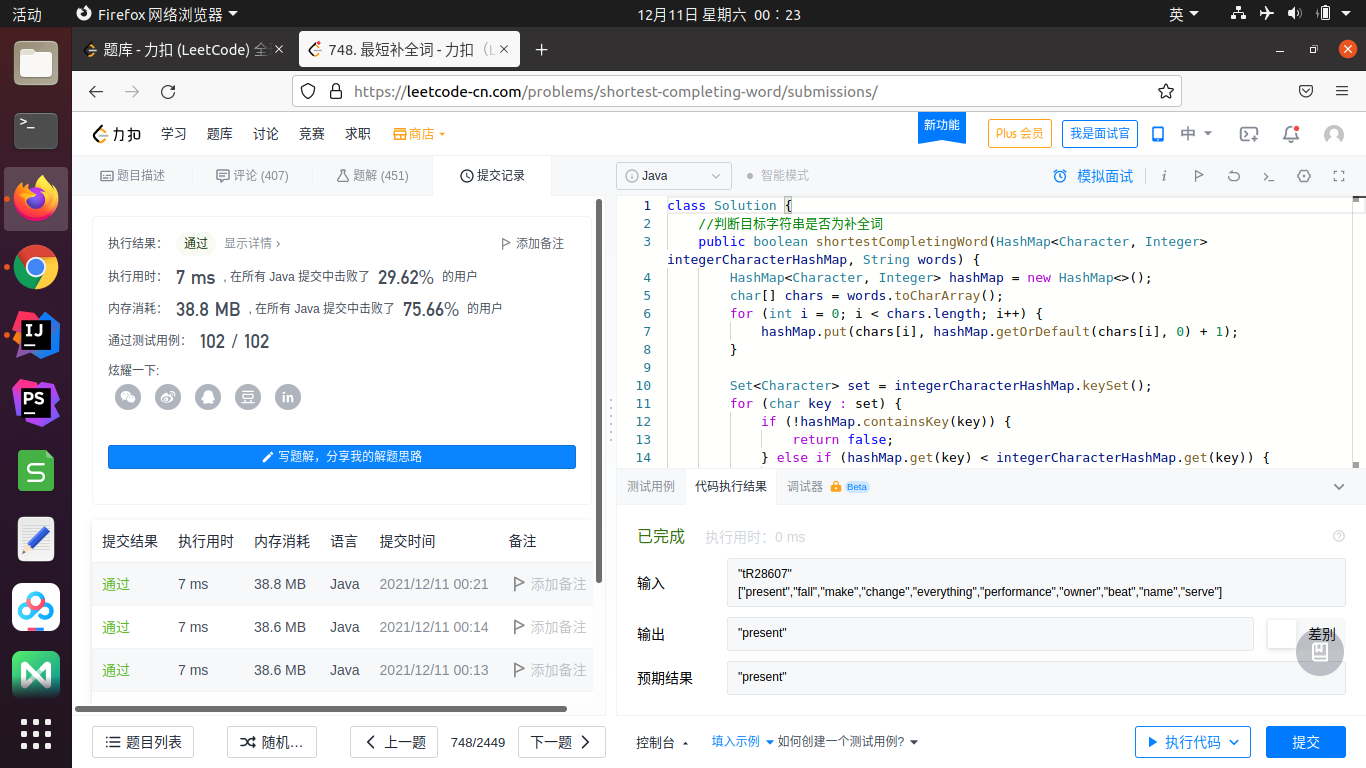Show applications grid in the dock
Image resolution: width=1366 pixels, height=768 pixels.
tap(36, 733)
